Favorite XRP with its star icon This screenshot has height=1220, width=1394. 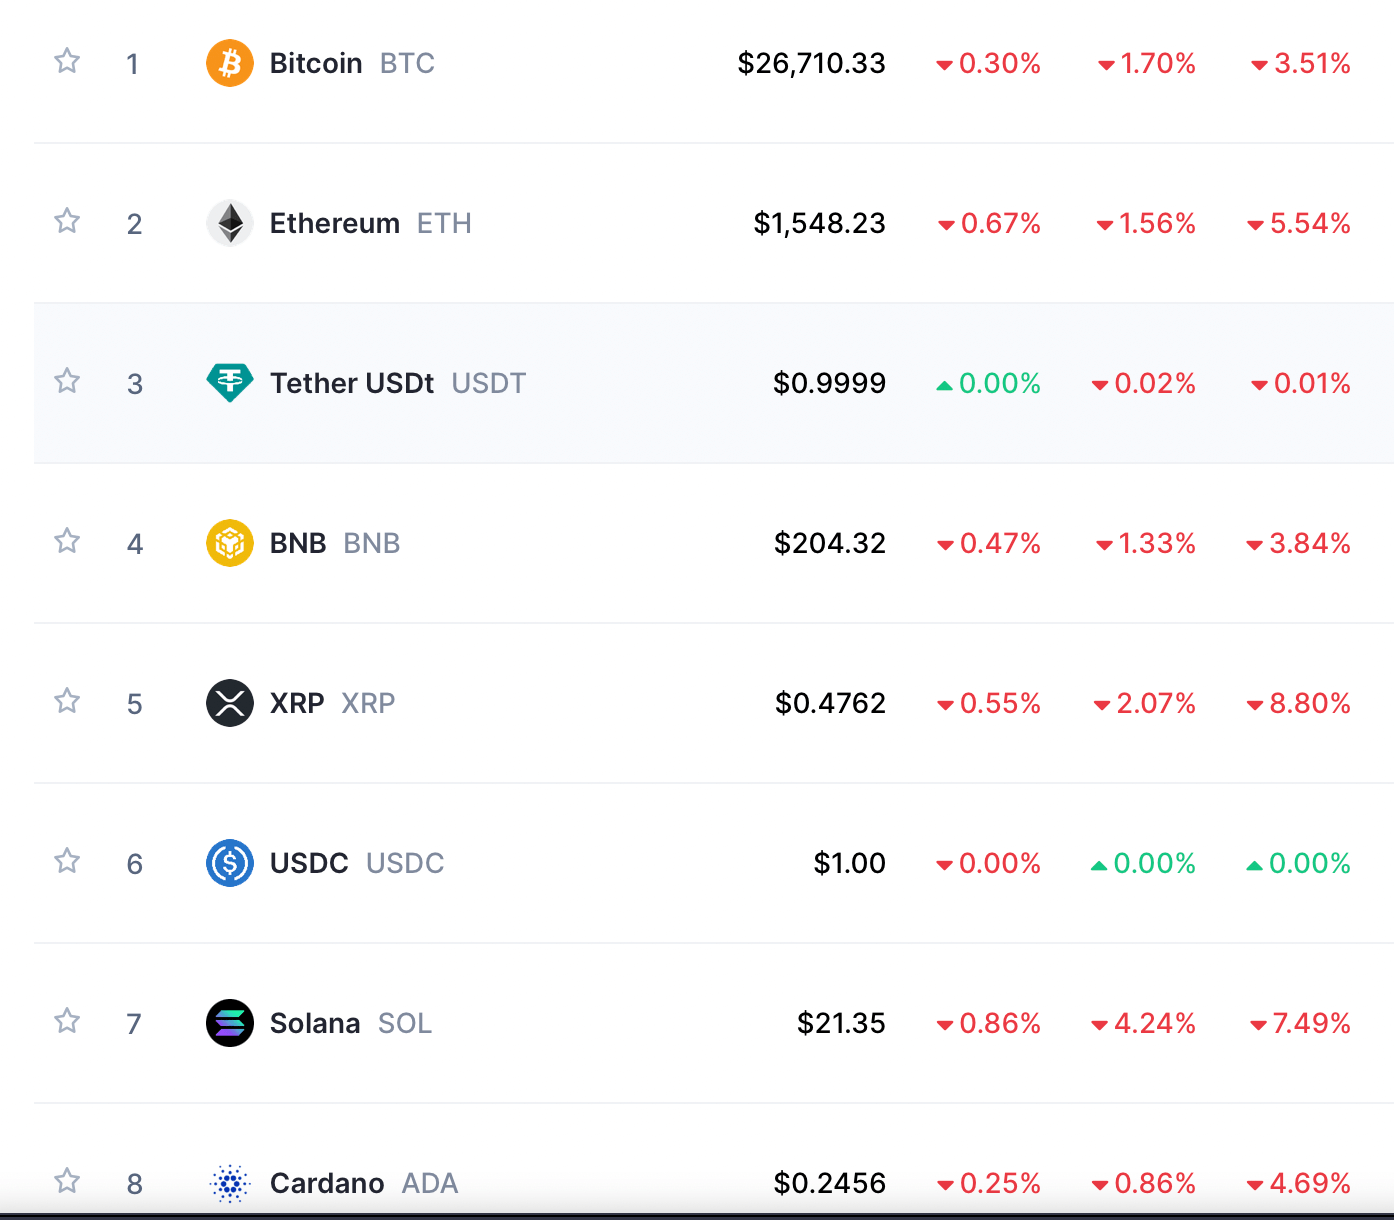pos(67,701)
